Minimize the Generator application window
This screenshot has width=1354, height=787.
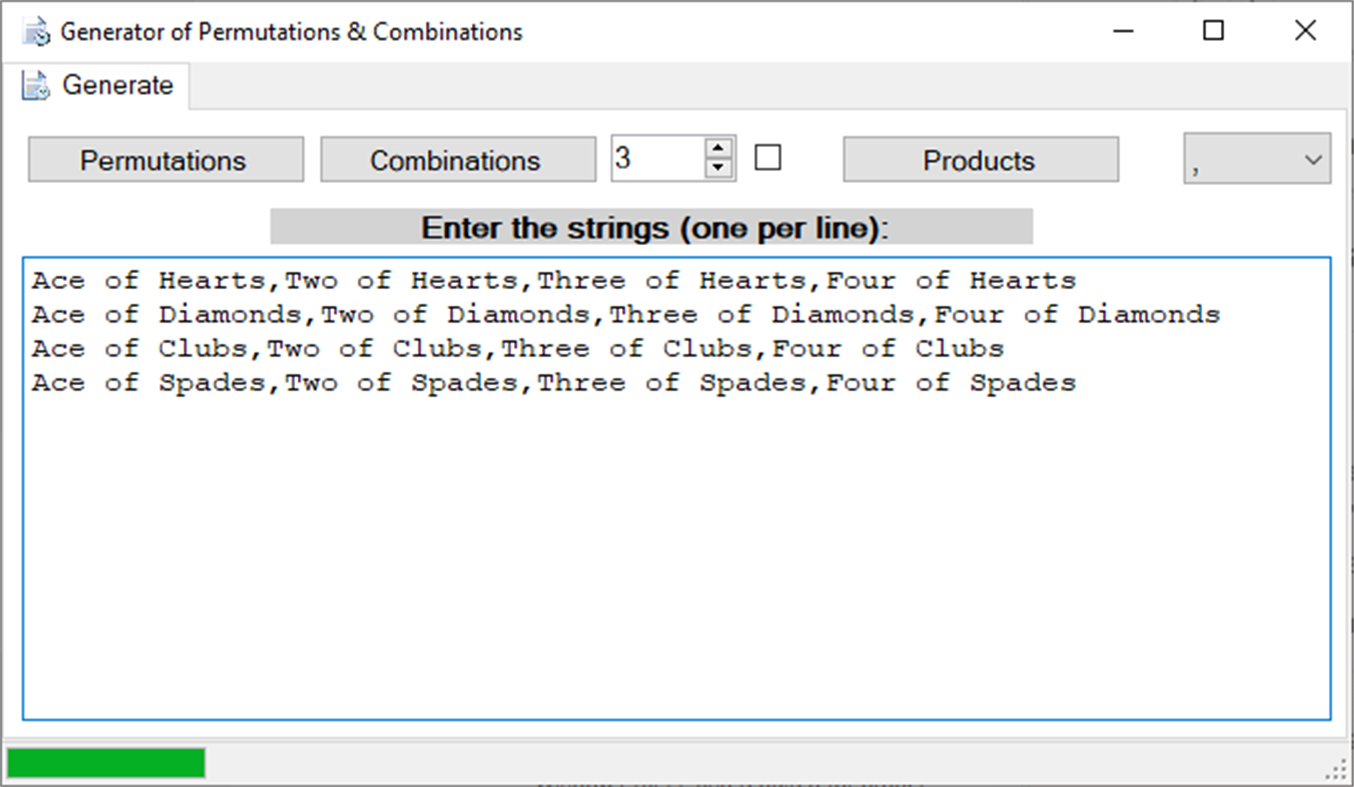[x=1122, y=31]
